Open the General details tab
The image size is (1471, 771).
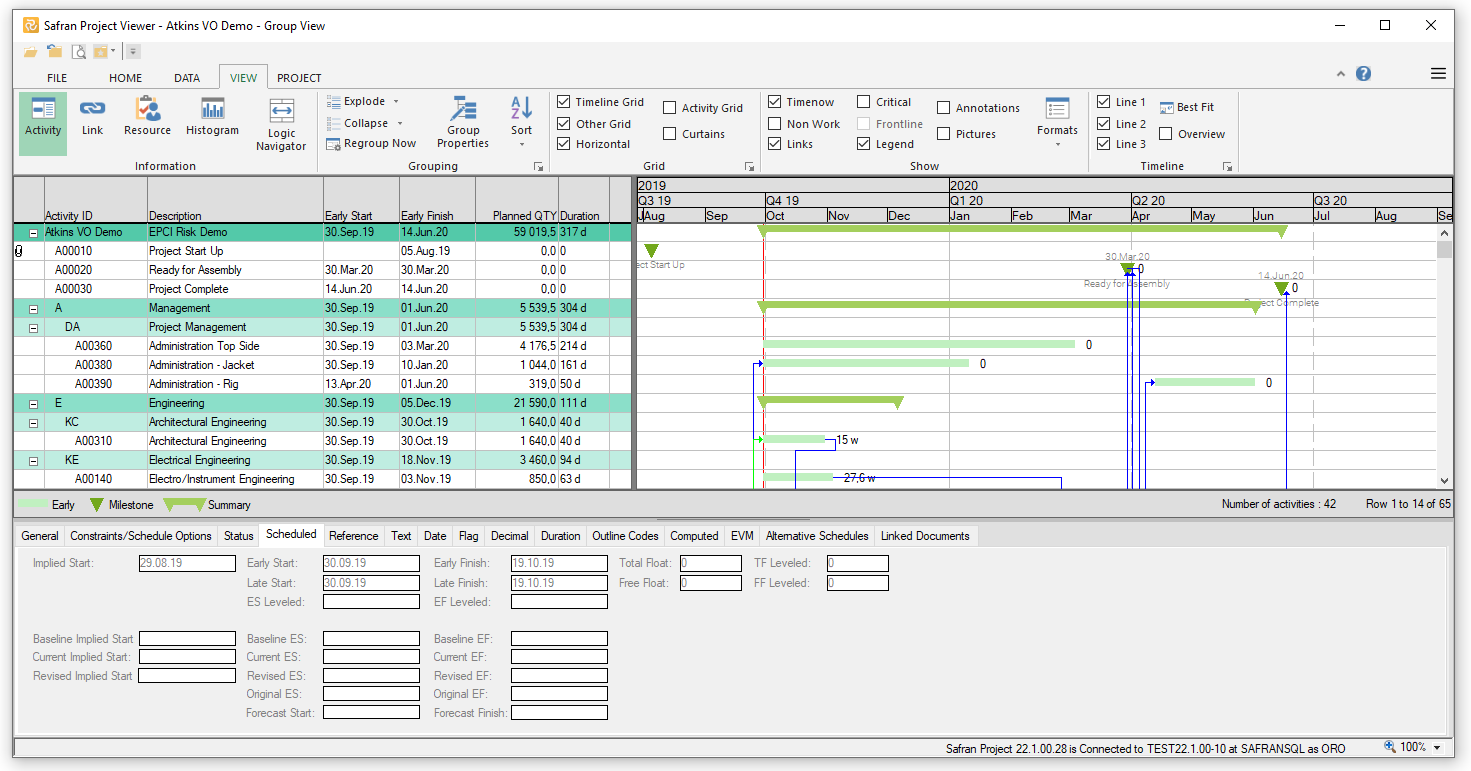tap(40, 536)
